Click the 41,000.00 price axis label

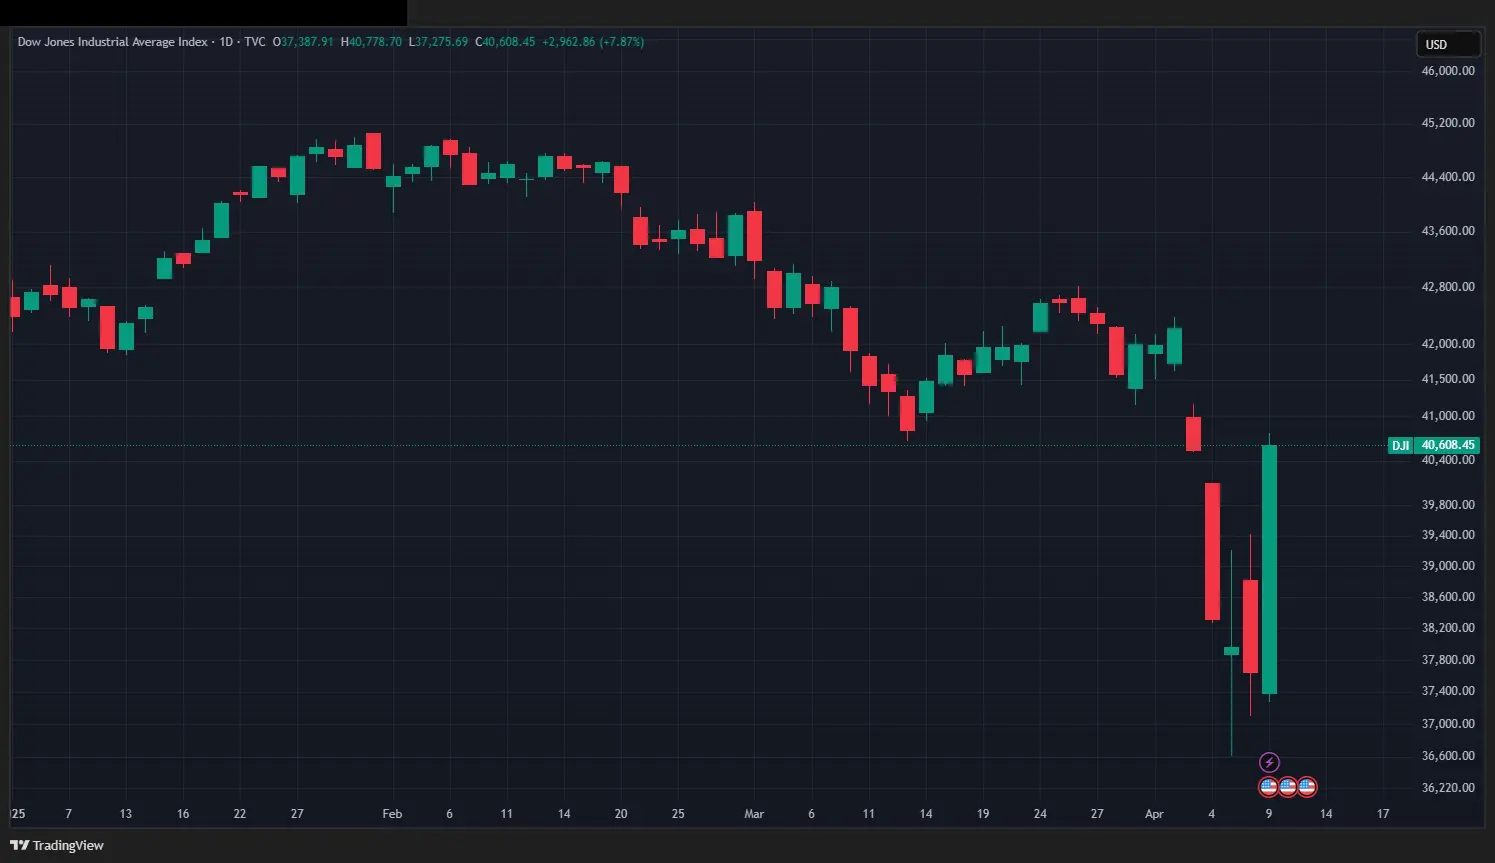tap(1448, 416)
